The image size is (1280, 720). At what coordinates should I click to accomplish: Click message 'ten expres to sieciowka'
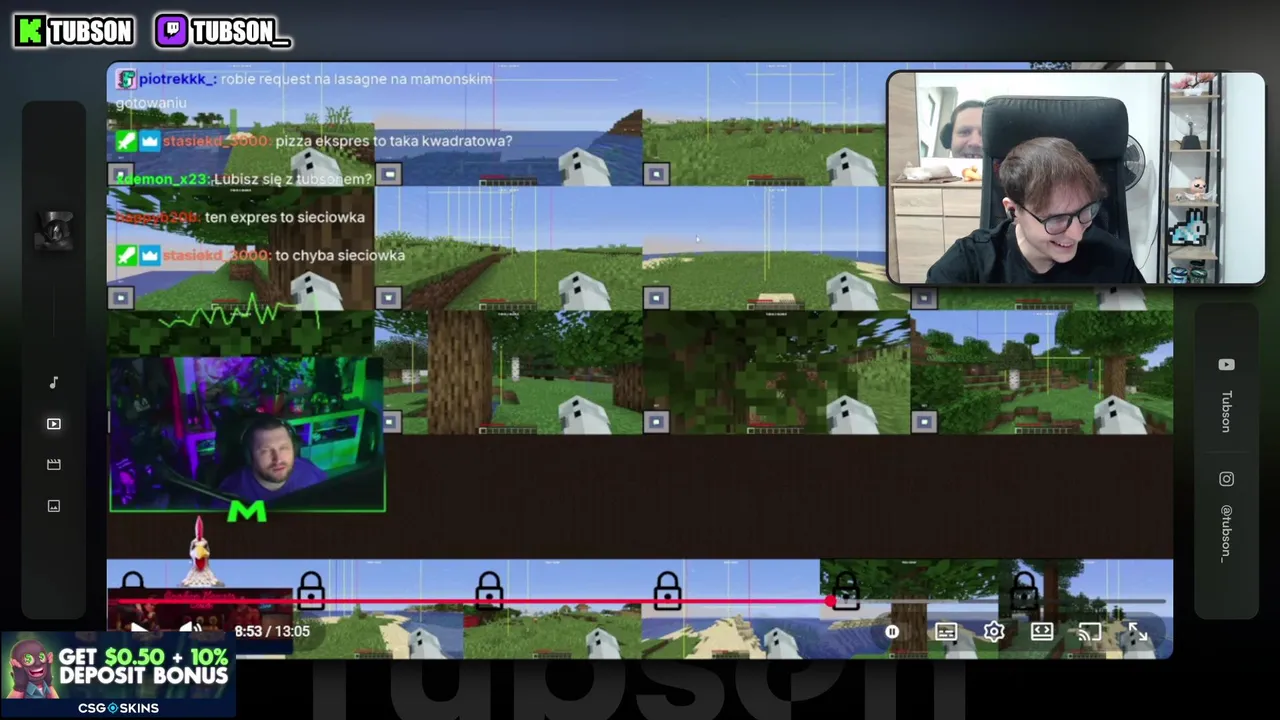[284, 217]
